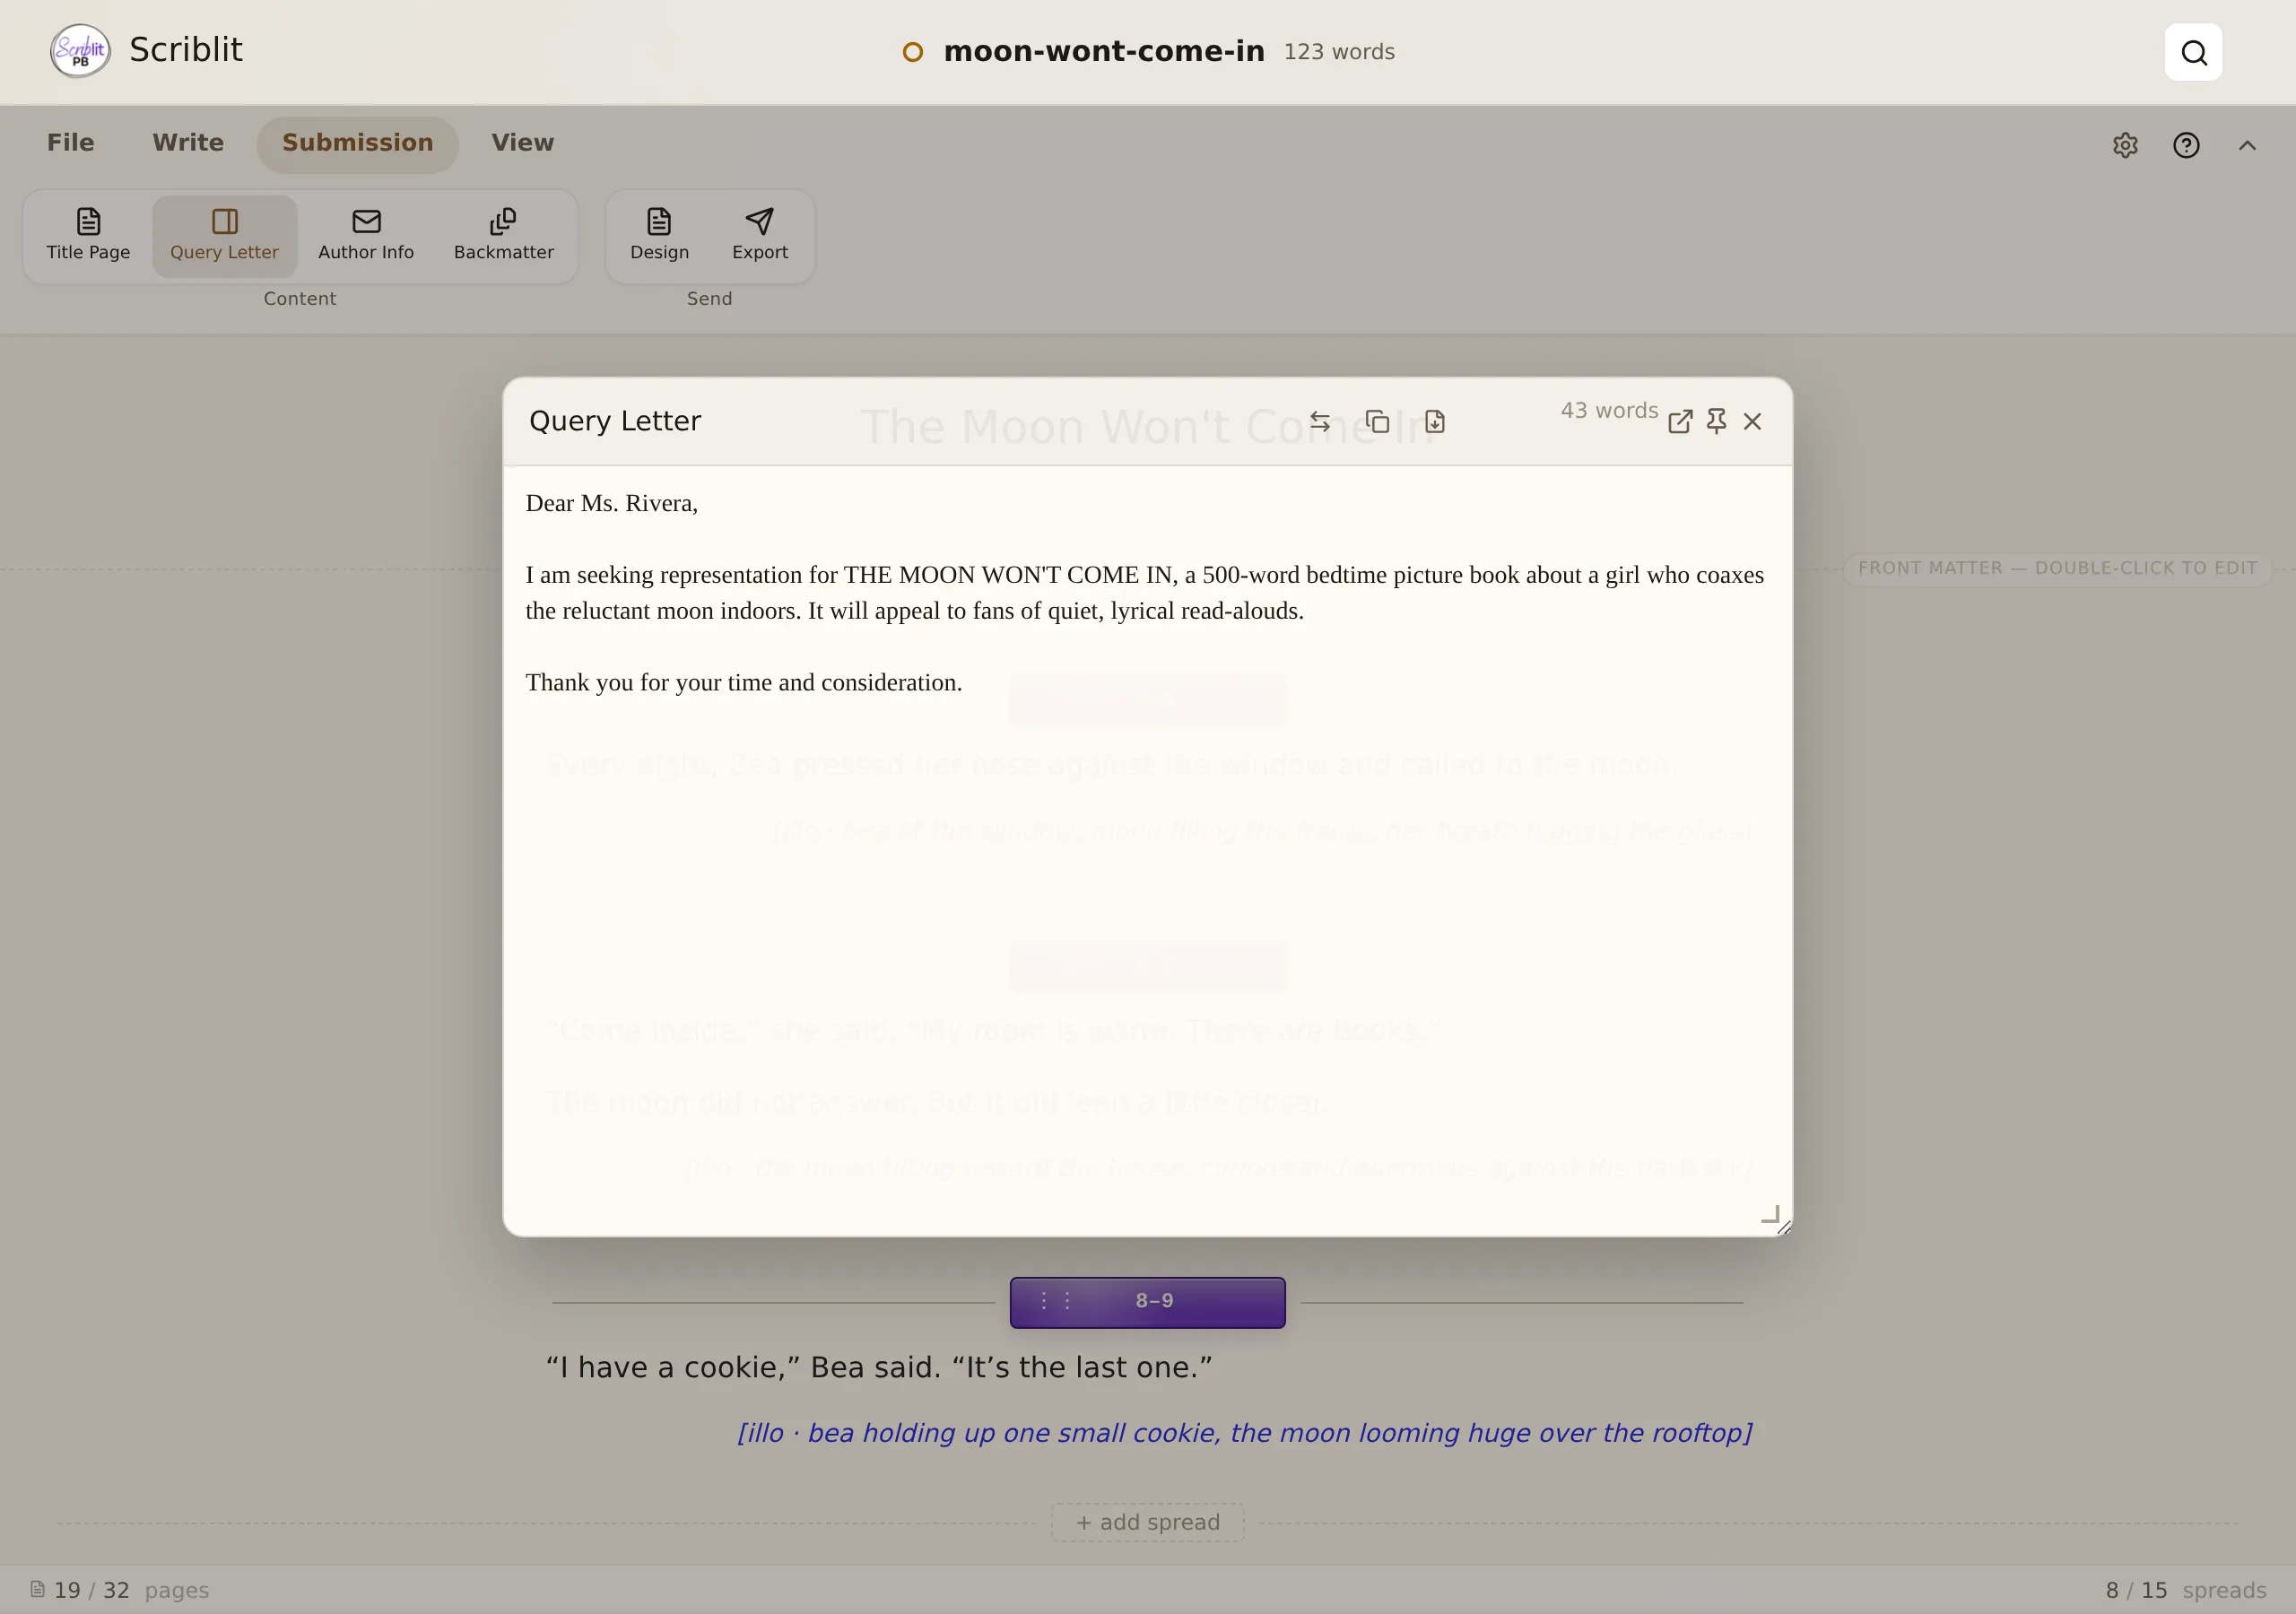Click the file download icon in Query Letter
2296x1614 pixels.
pos(1434,422)
